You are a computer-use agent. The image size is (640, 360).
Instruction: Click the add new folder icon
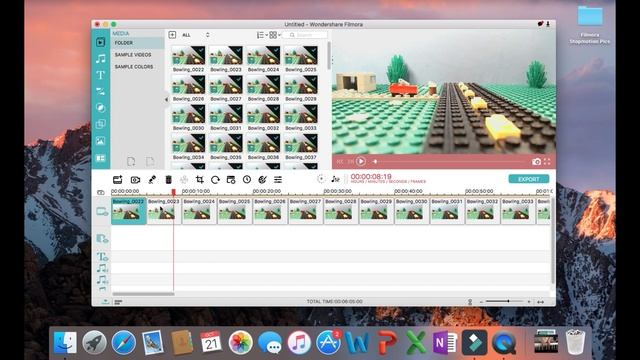coord(131,162)
